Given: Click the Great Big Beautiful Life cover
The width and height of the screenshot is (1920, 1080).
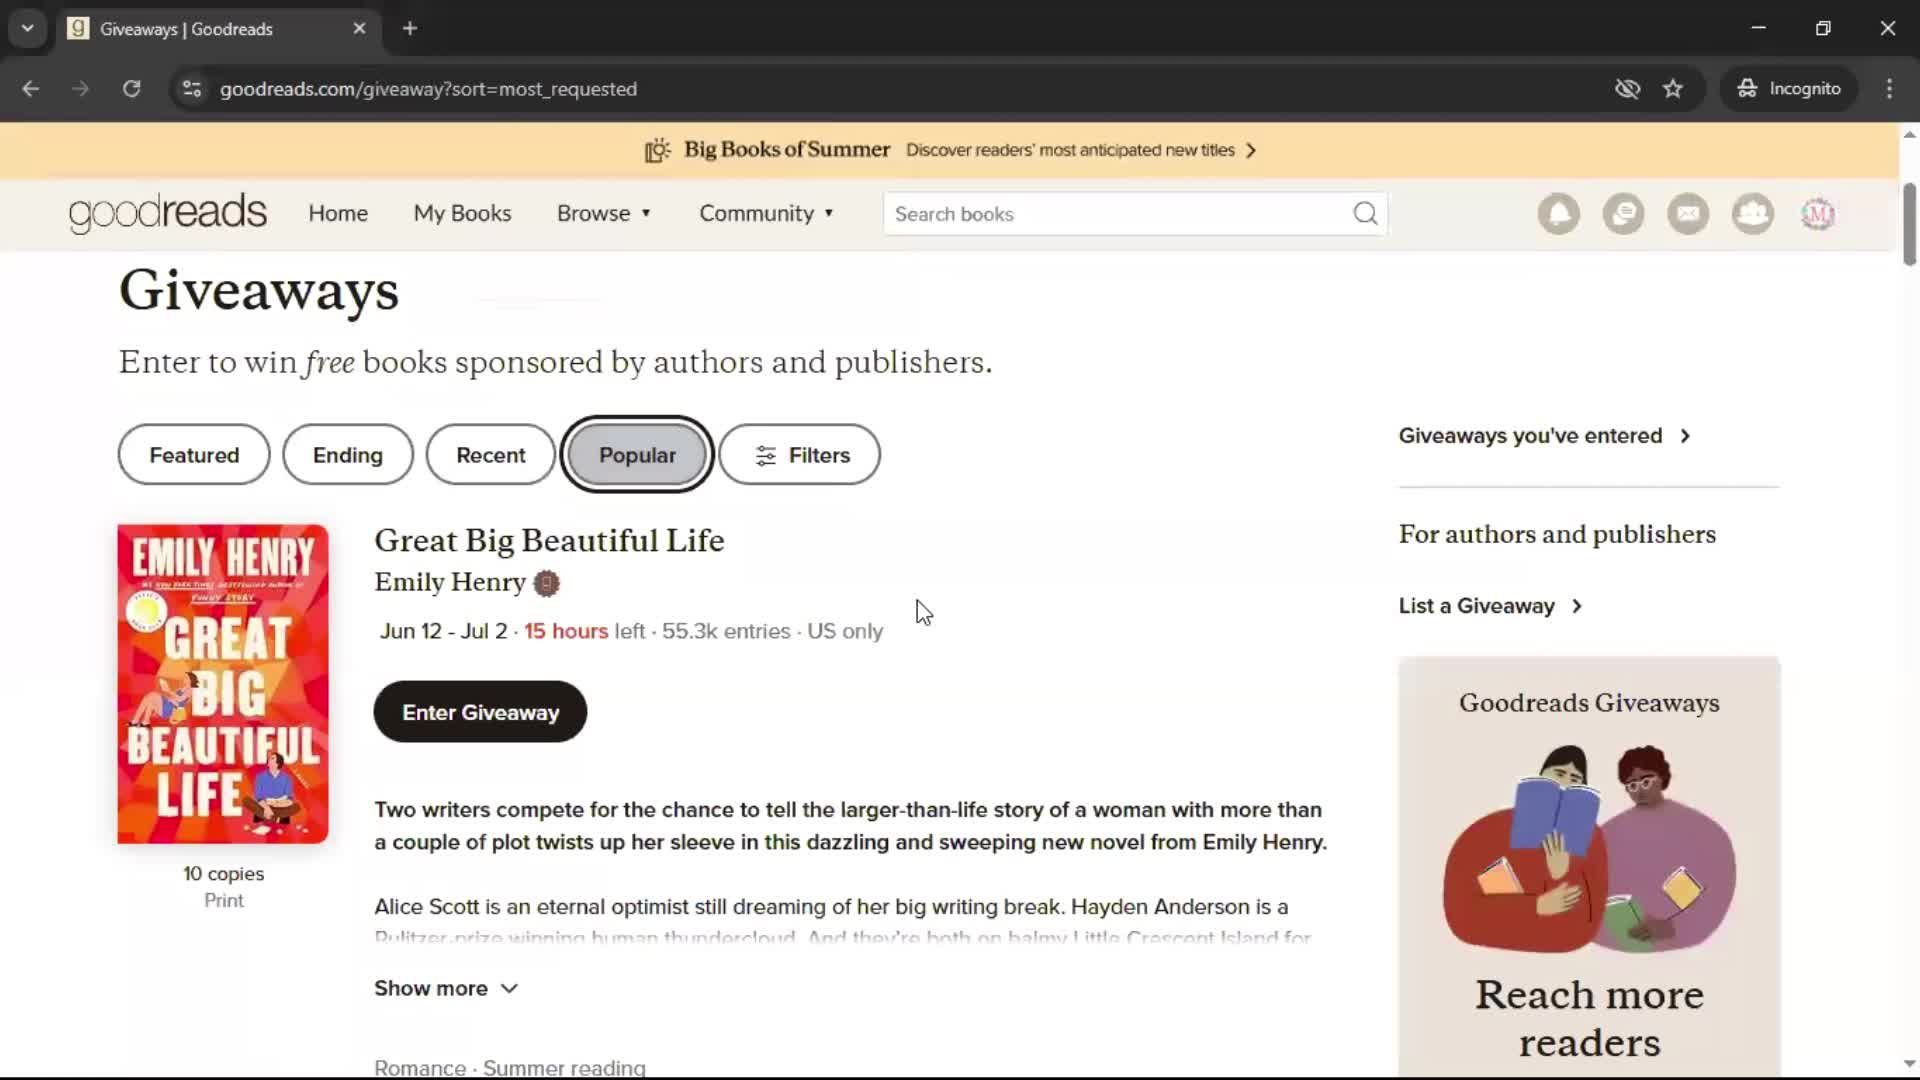Looking at the screenshot, I should point(223,684).
